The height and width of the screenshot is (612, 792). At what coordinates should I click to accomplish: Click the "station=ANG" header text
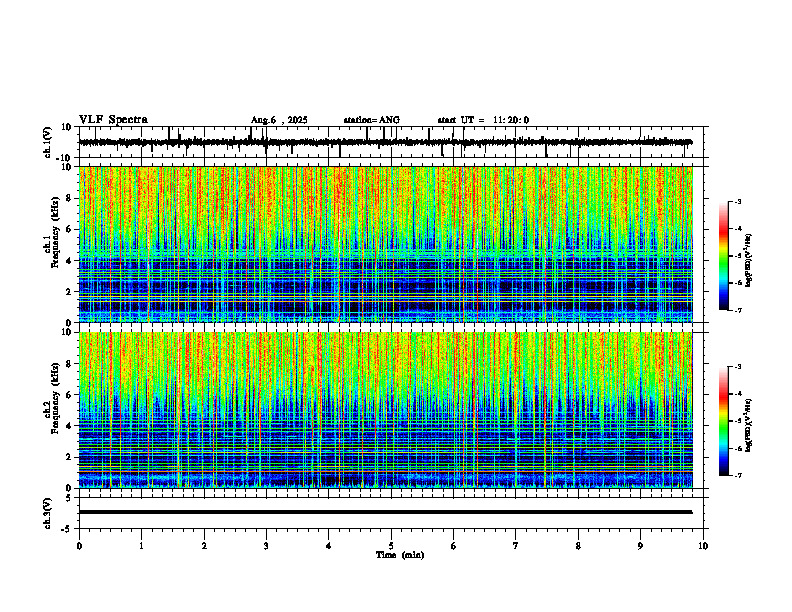(x=371, y=120)
